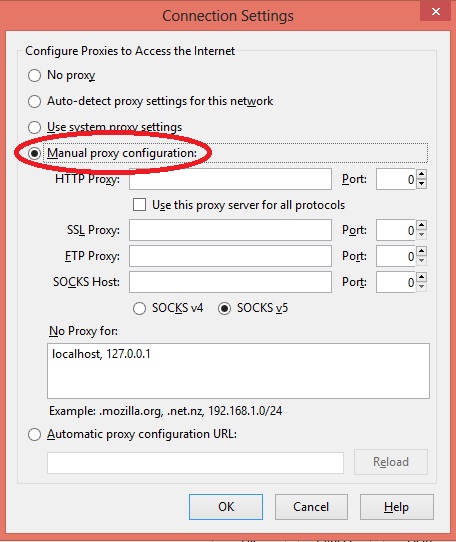Select the No proxy radio option
456x542 pixels.
34,75
